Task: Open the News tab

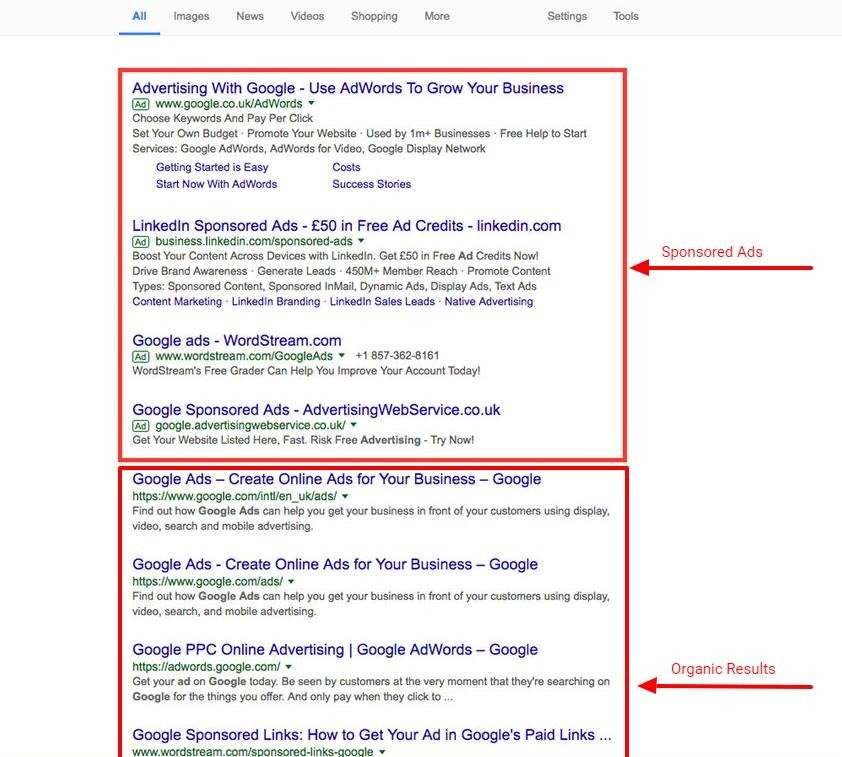Action: tap(250, 16)
